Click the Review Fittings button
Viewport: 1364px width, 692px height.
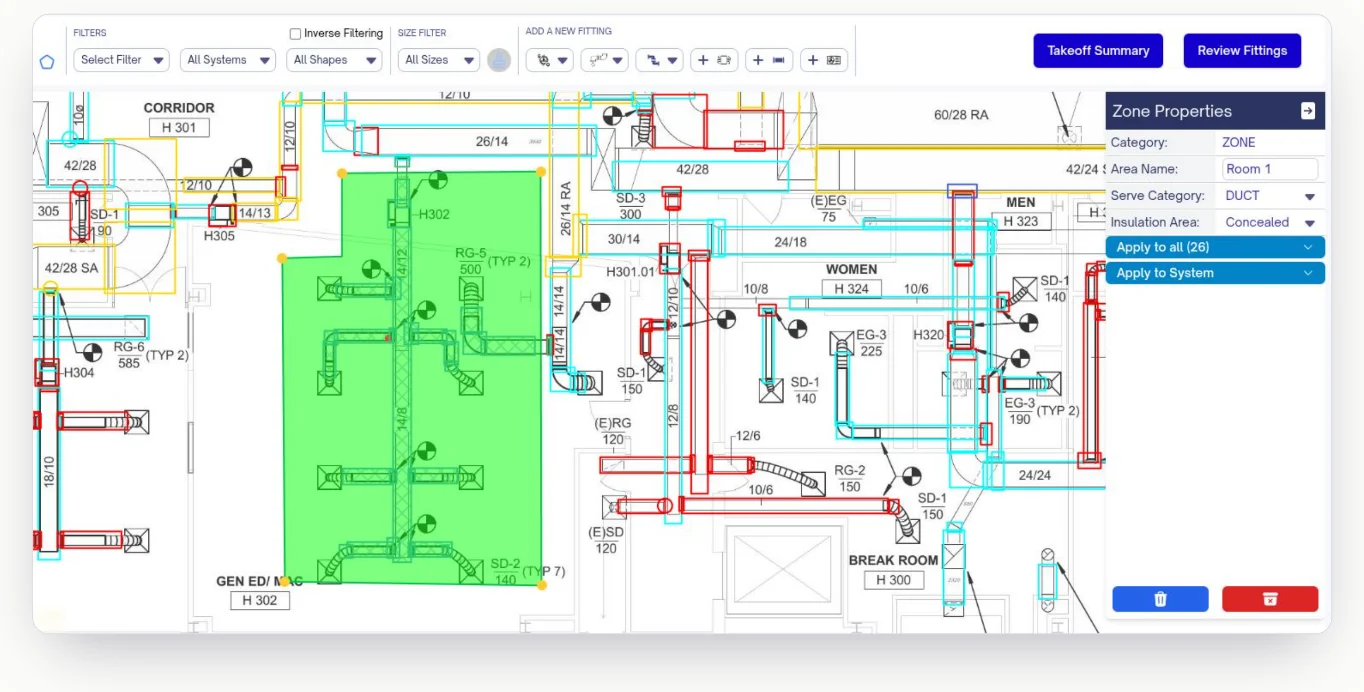point(1242,50)
